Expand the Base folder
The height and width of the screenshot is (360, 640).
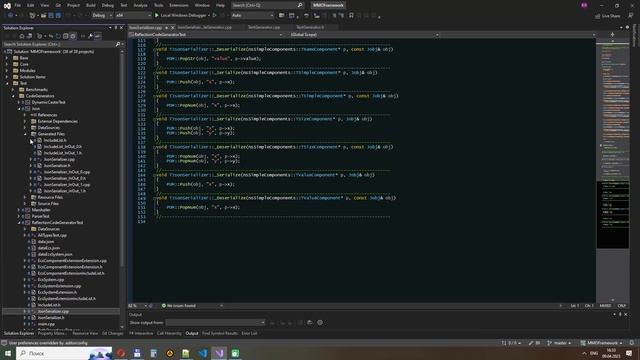(x=7, y=58)
